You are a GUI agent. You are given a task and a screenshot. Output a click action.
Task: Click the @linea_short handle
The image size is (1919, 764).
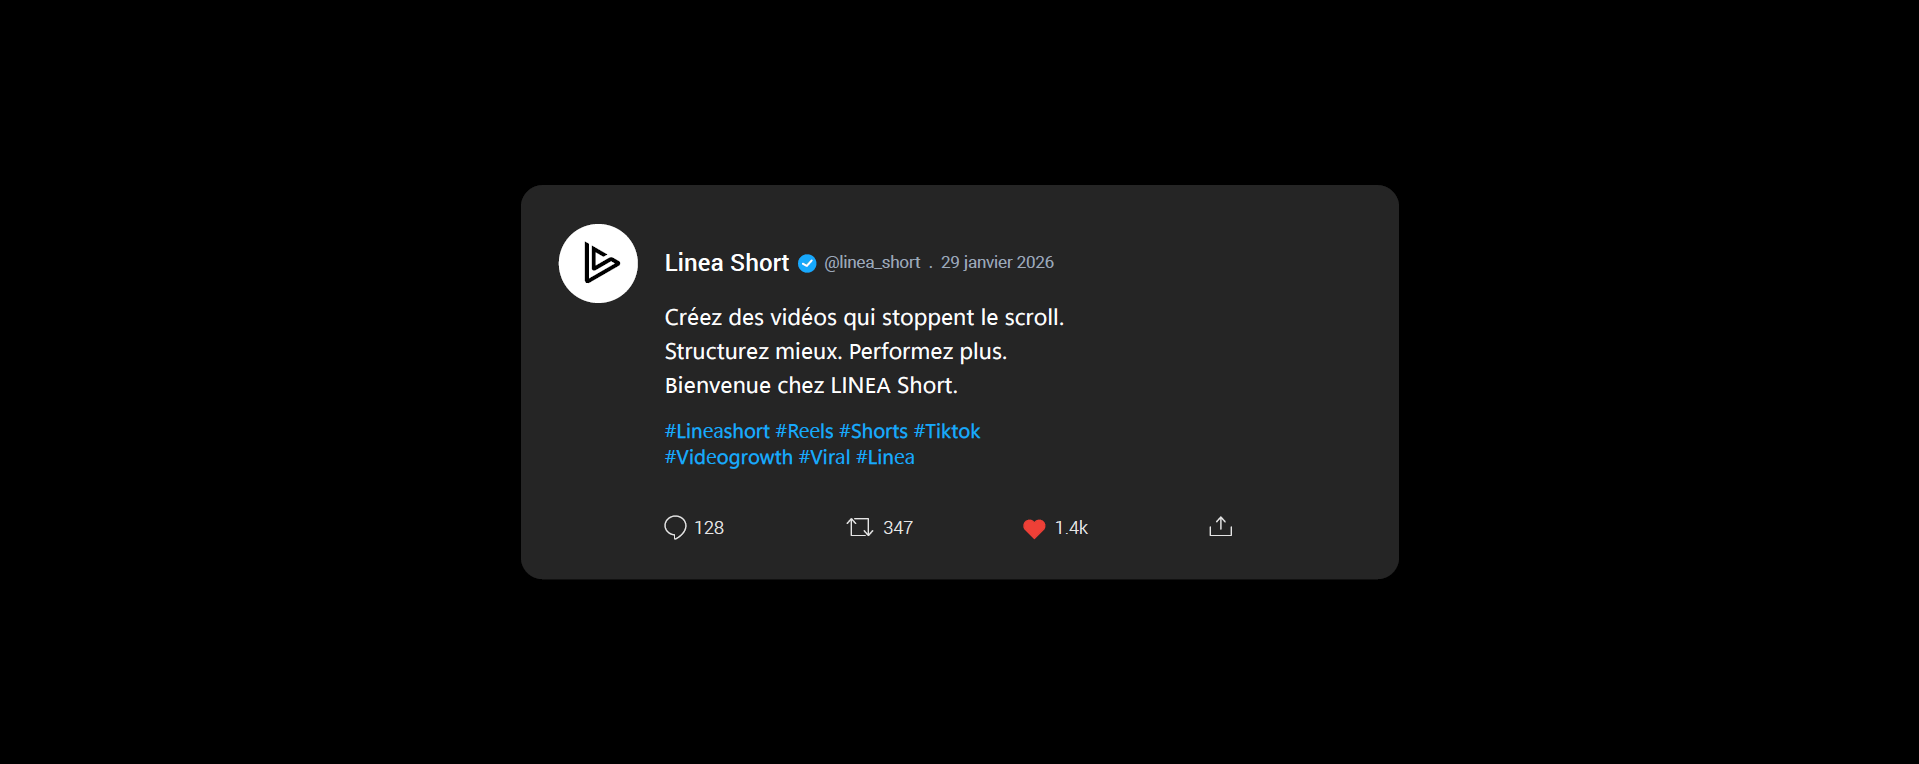(872, 262)
